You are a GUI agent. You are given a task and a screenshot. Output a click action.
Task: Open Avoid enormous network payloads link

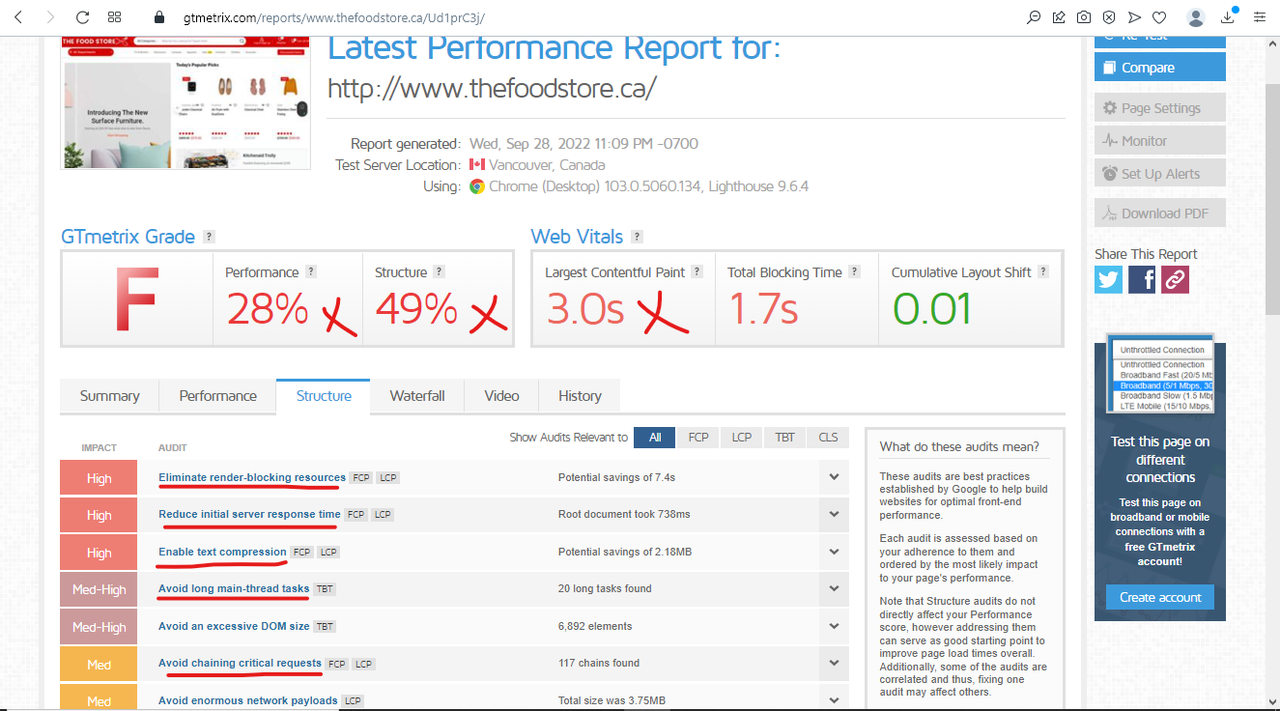coord(248,701)
